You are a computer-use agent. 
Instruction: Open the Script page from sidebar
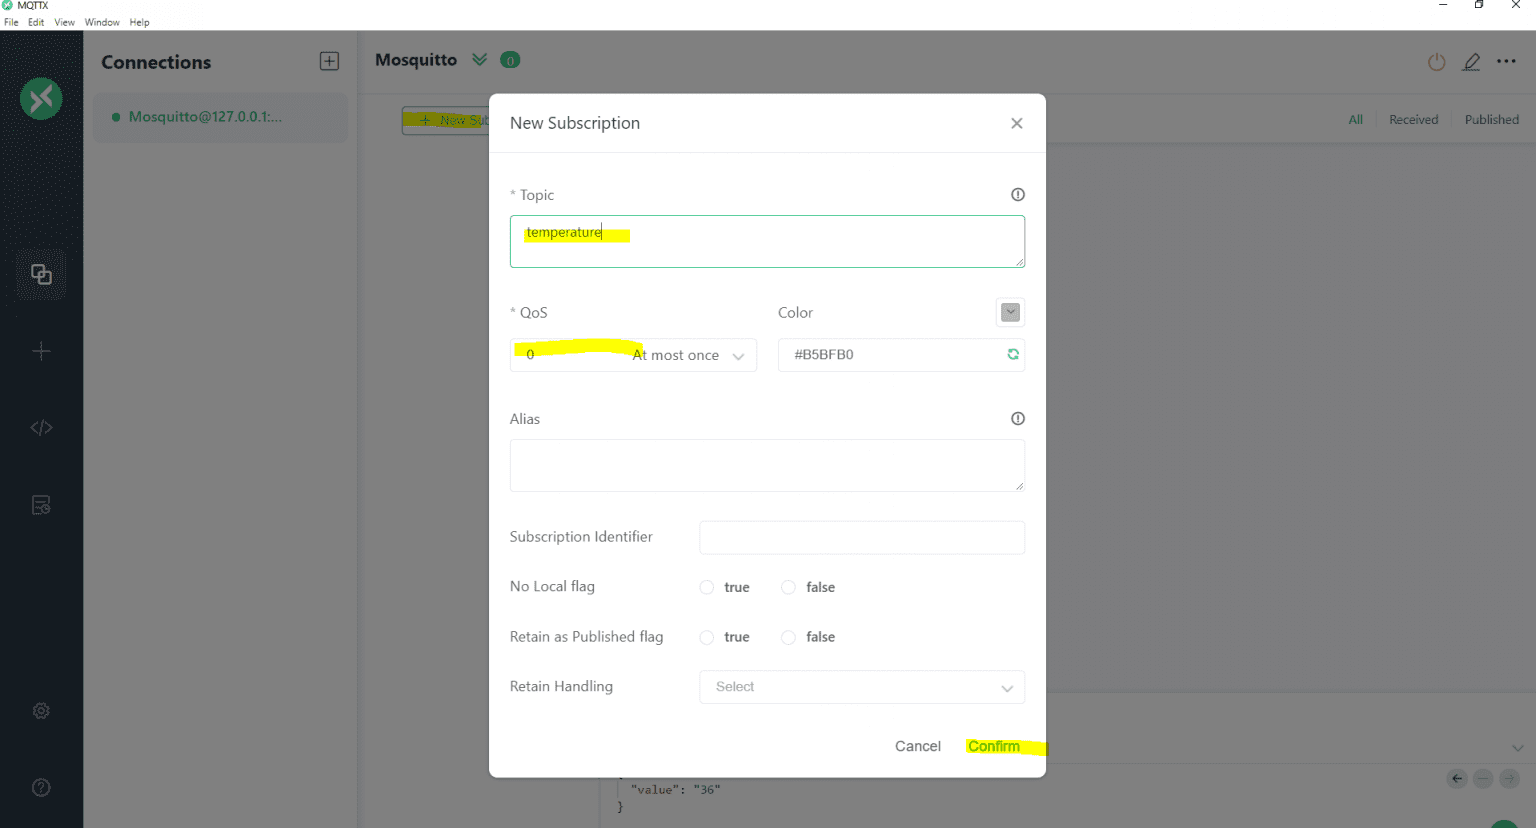tap(41, 428)
